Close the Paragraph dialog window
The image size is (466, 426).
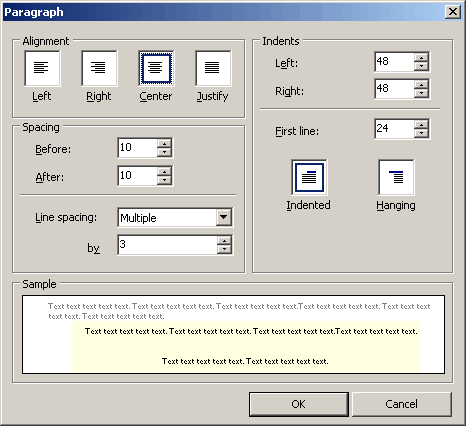click(x=453, y=12)
